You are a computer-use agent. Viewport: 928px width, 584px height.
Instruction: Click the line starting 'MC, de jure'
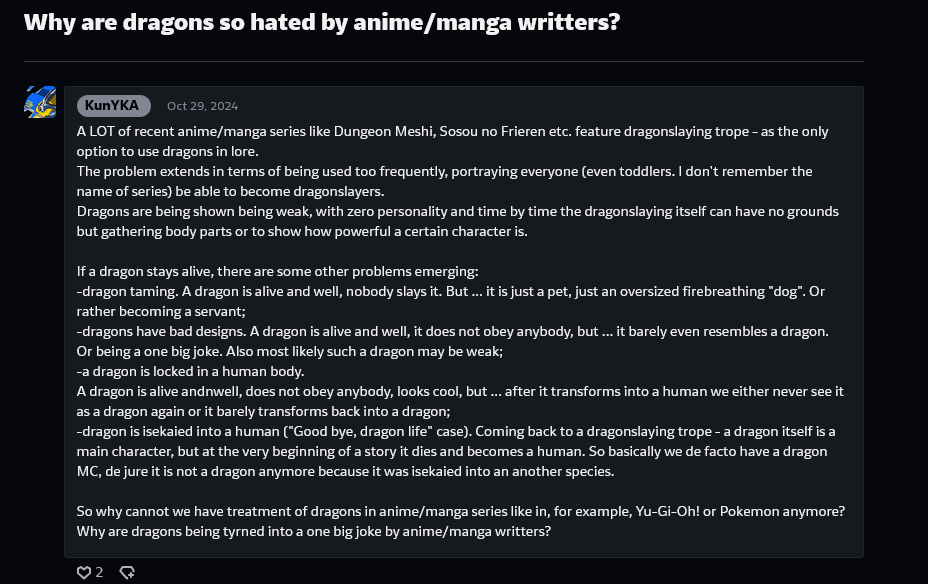(x=345, y=472)
